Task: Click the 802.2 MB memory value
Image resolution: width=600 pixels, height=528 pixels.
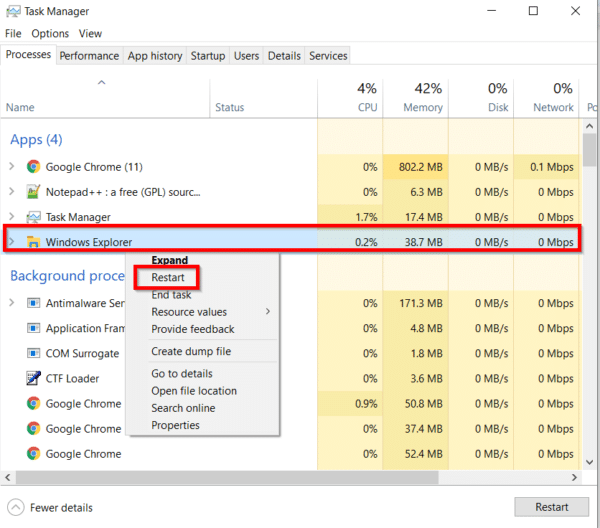Action: pos(421,167)
